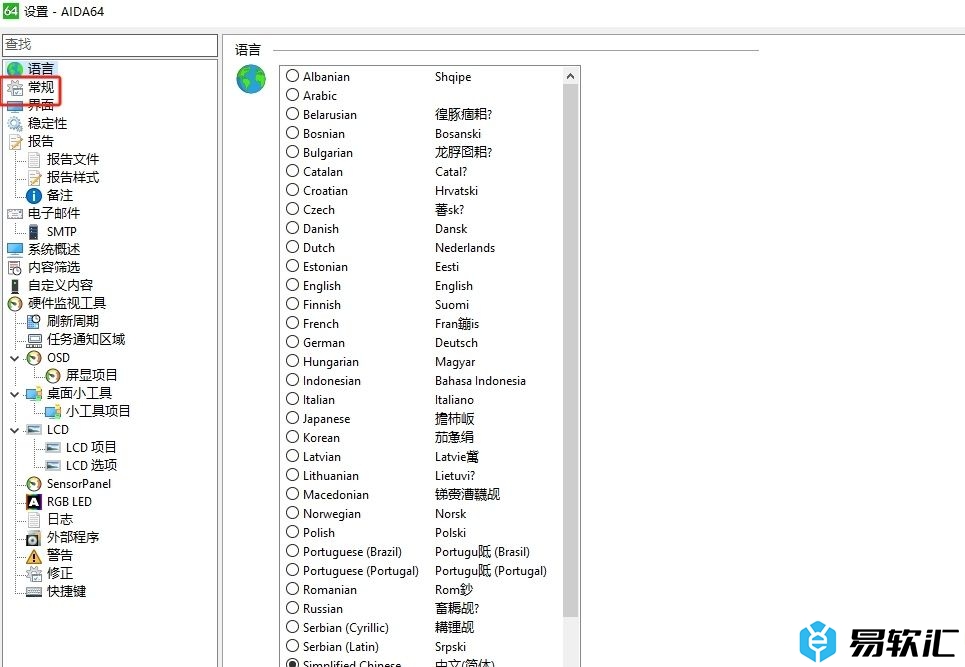Viewport: 965px width, 667px height.
Task: Select the 常规 gear icon in the tree
Action: [x=15, y=87]
